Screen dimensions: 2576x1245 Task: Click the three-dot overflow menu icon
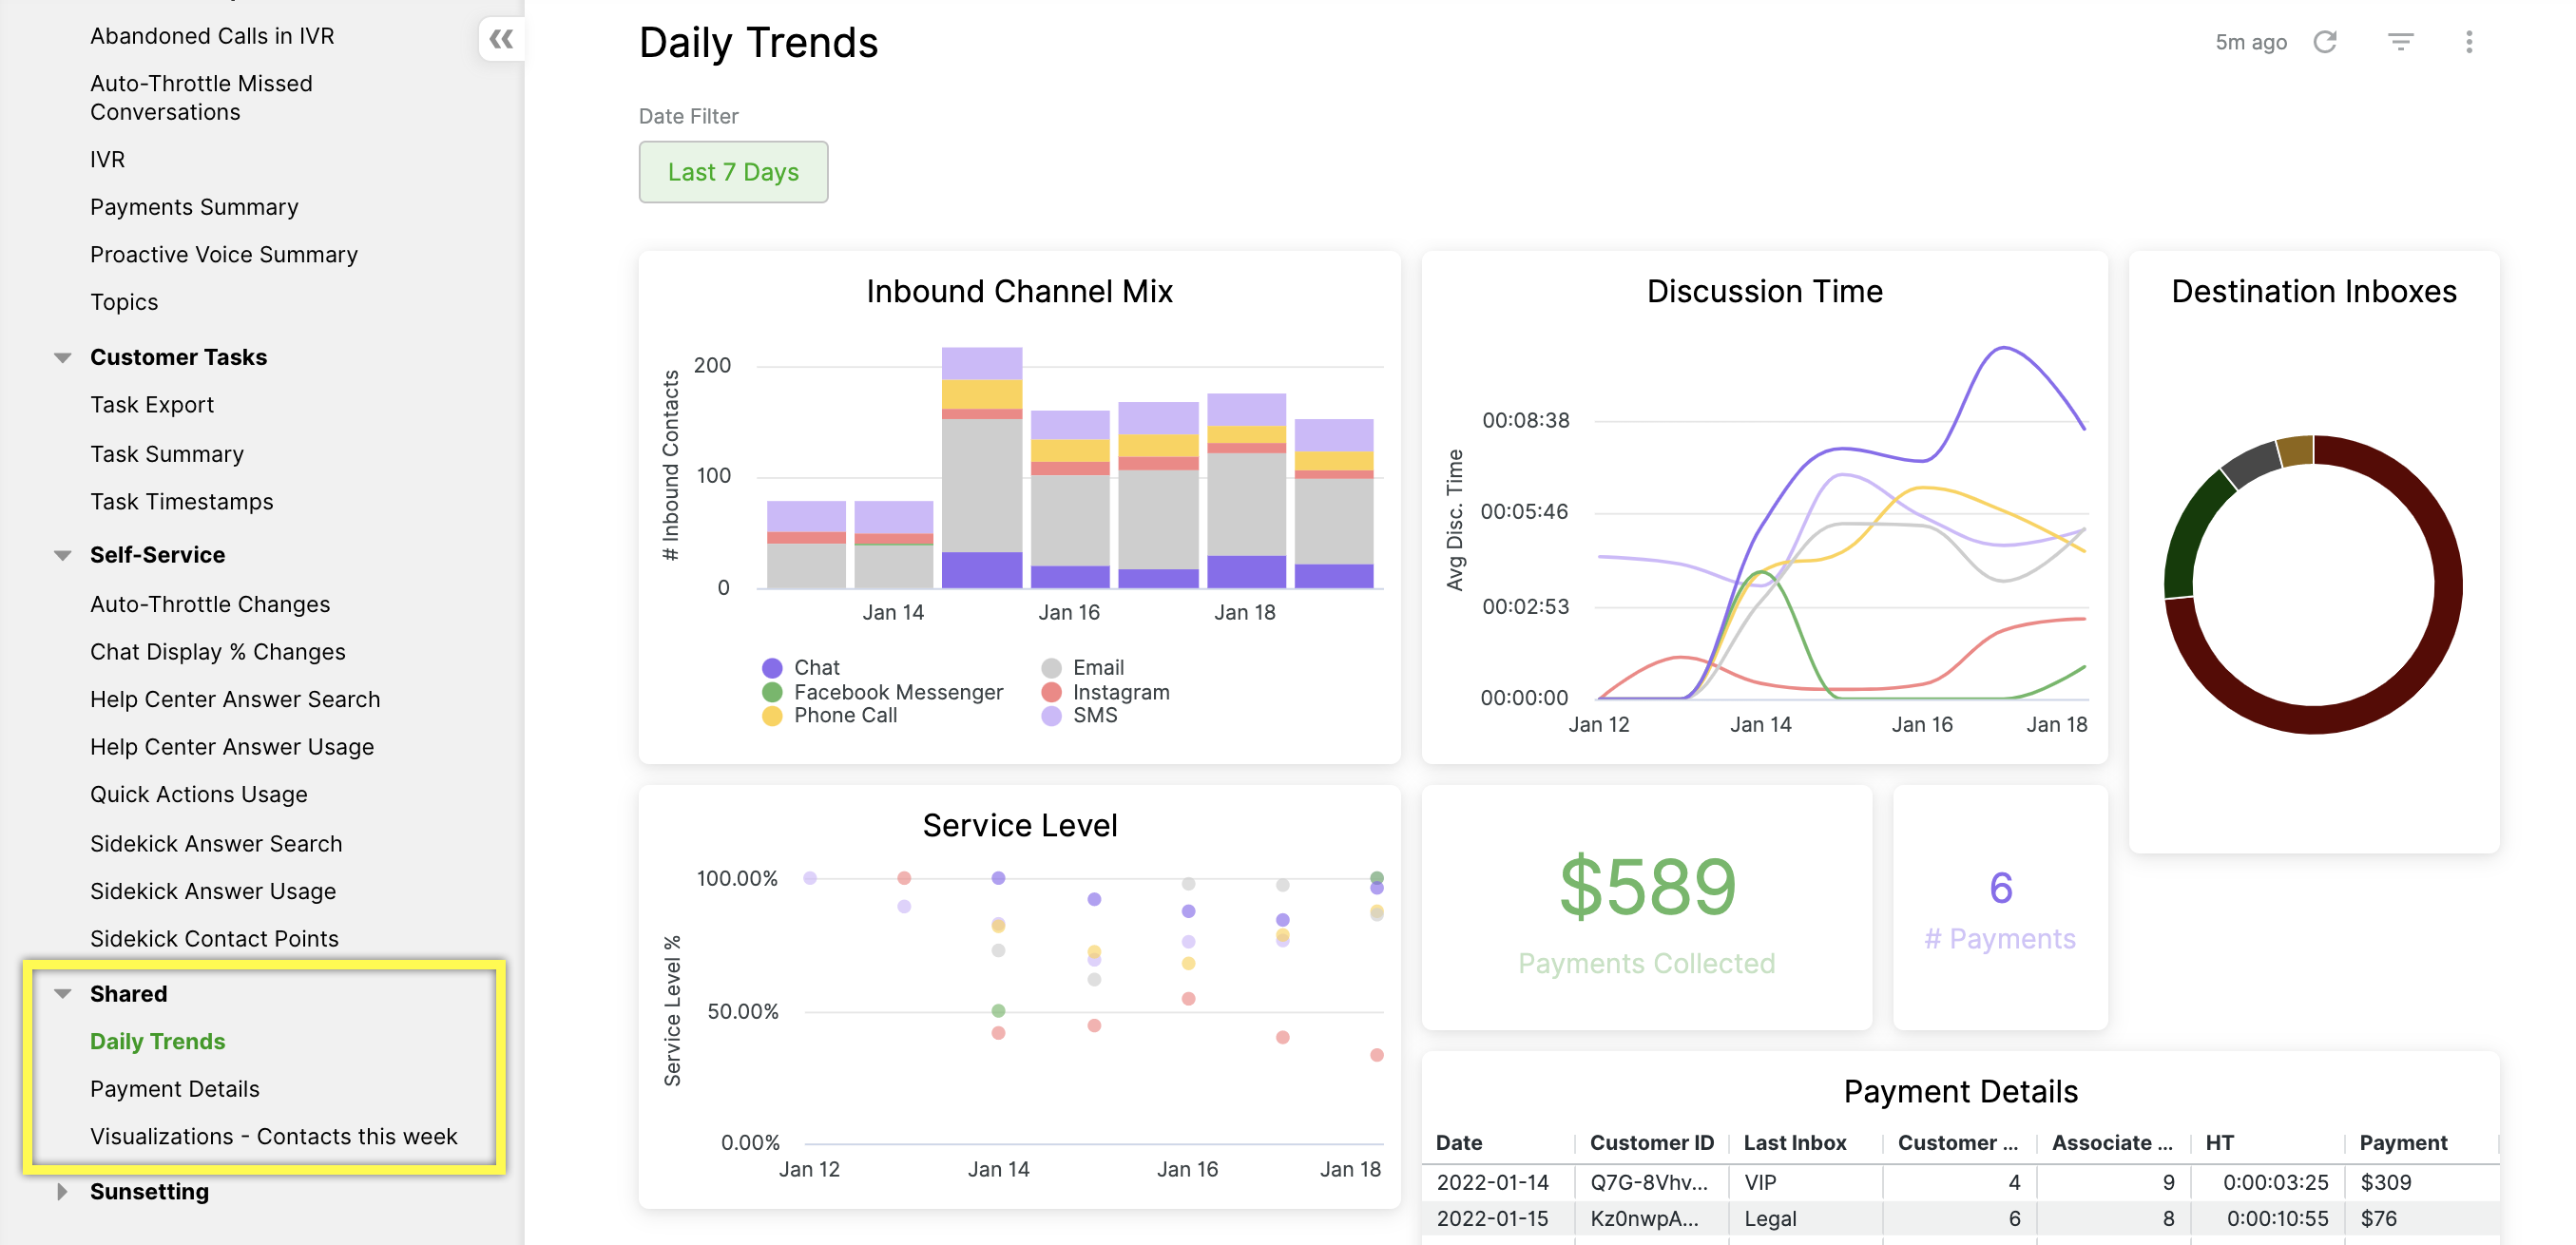(2470, 41)
